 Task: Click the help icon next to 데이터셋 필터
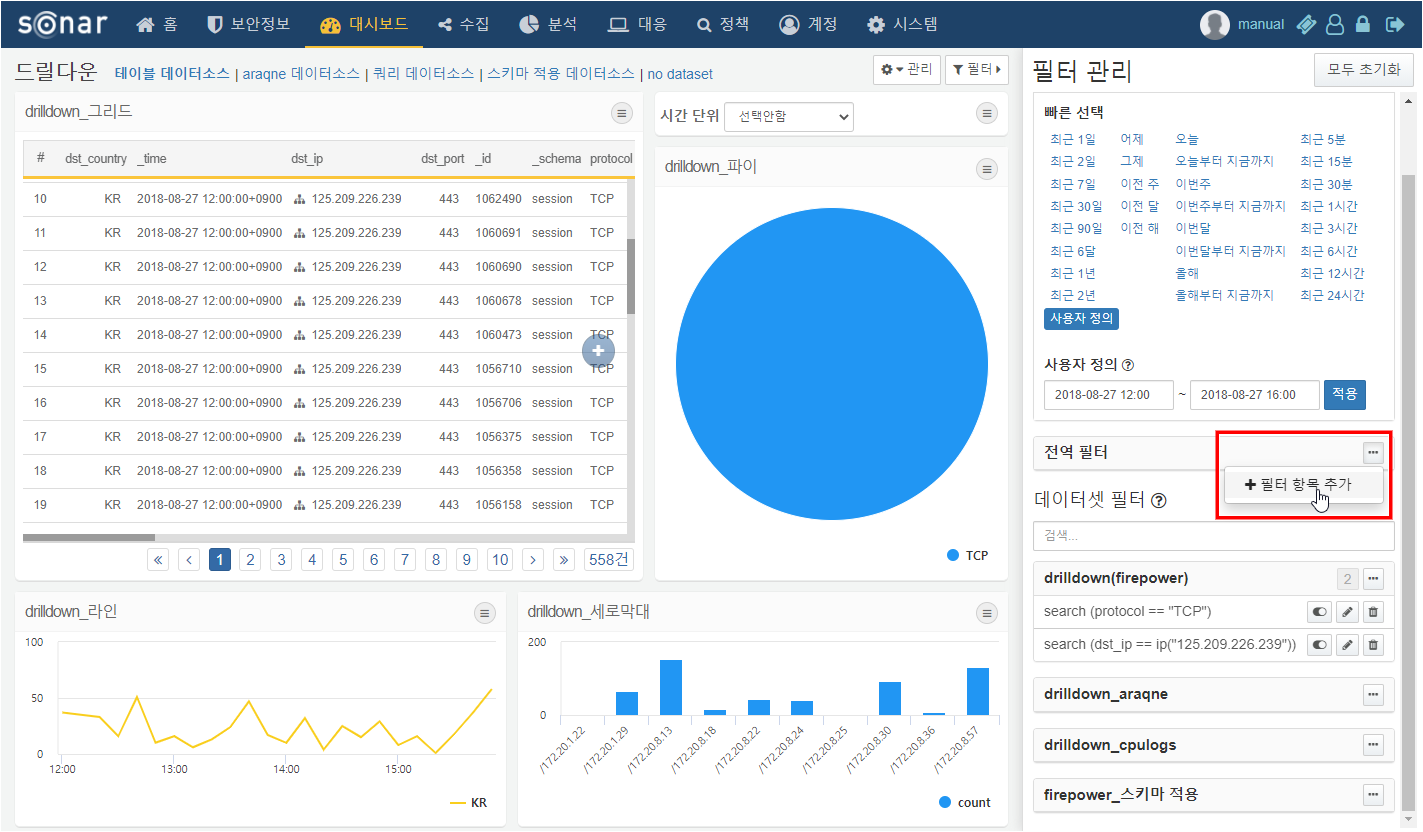coord(1159,500)
